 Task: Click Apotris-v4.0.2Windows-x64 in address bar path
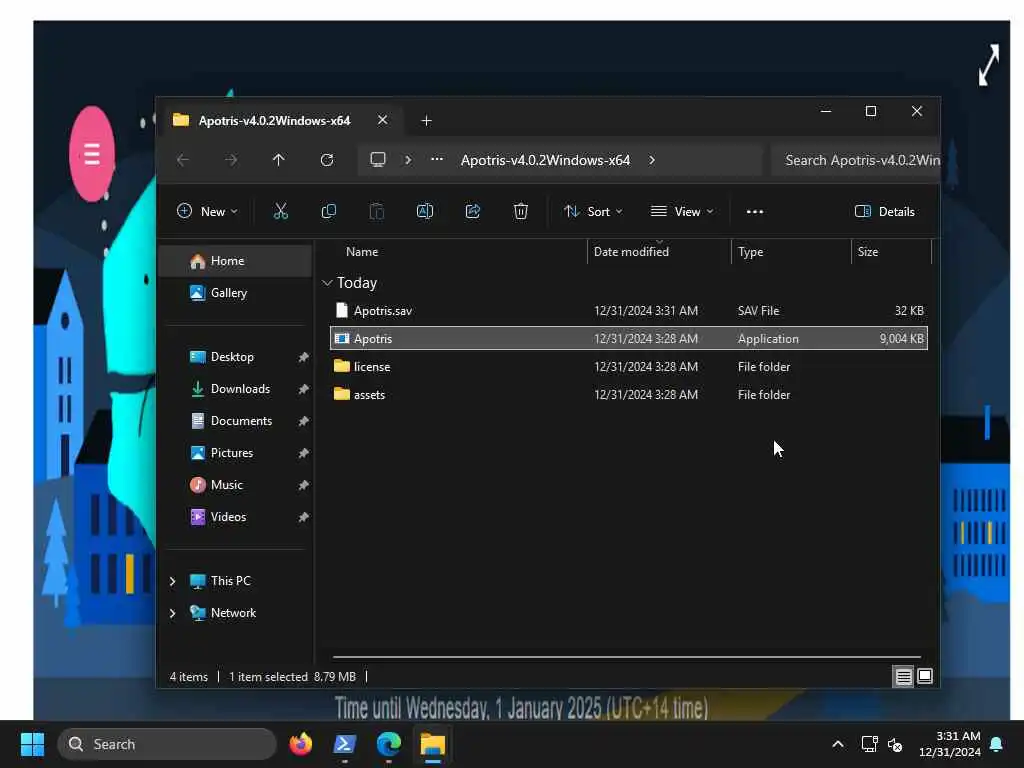(x=545, y=160)
